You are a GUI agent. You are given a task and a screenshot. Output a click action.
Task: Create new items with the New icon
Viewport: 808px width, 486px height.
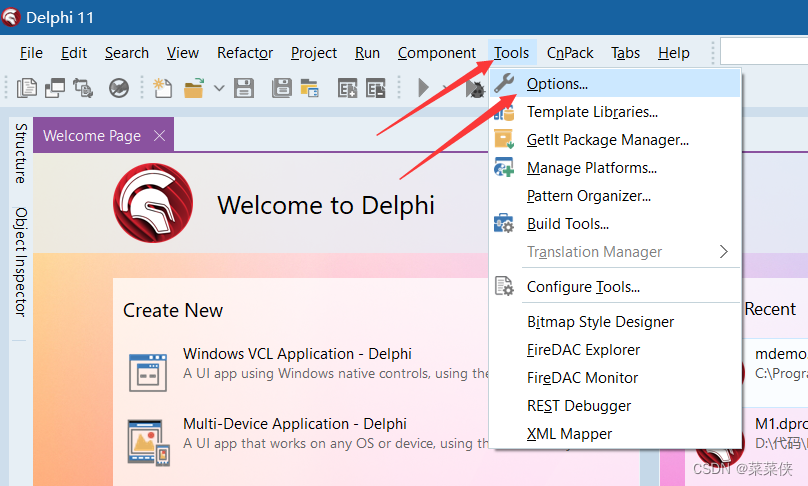tap(162, 88)
